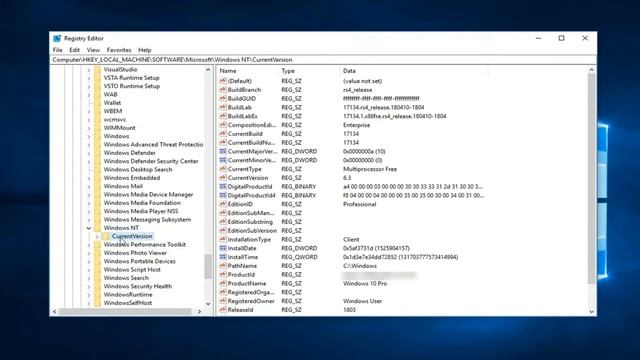This screenshot has width=640, height=360.
Task: Select the CurrentMajorVersionNumber DWORD value icon
Action: pyautogui.click(x=223, y=151)
